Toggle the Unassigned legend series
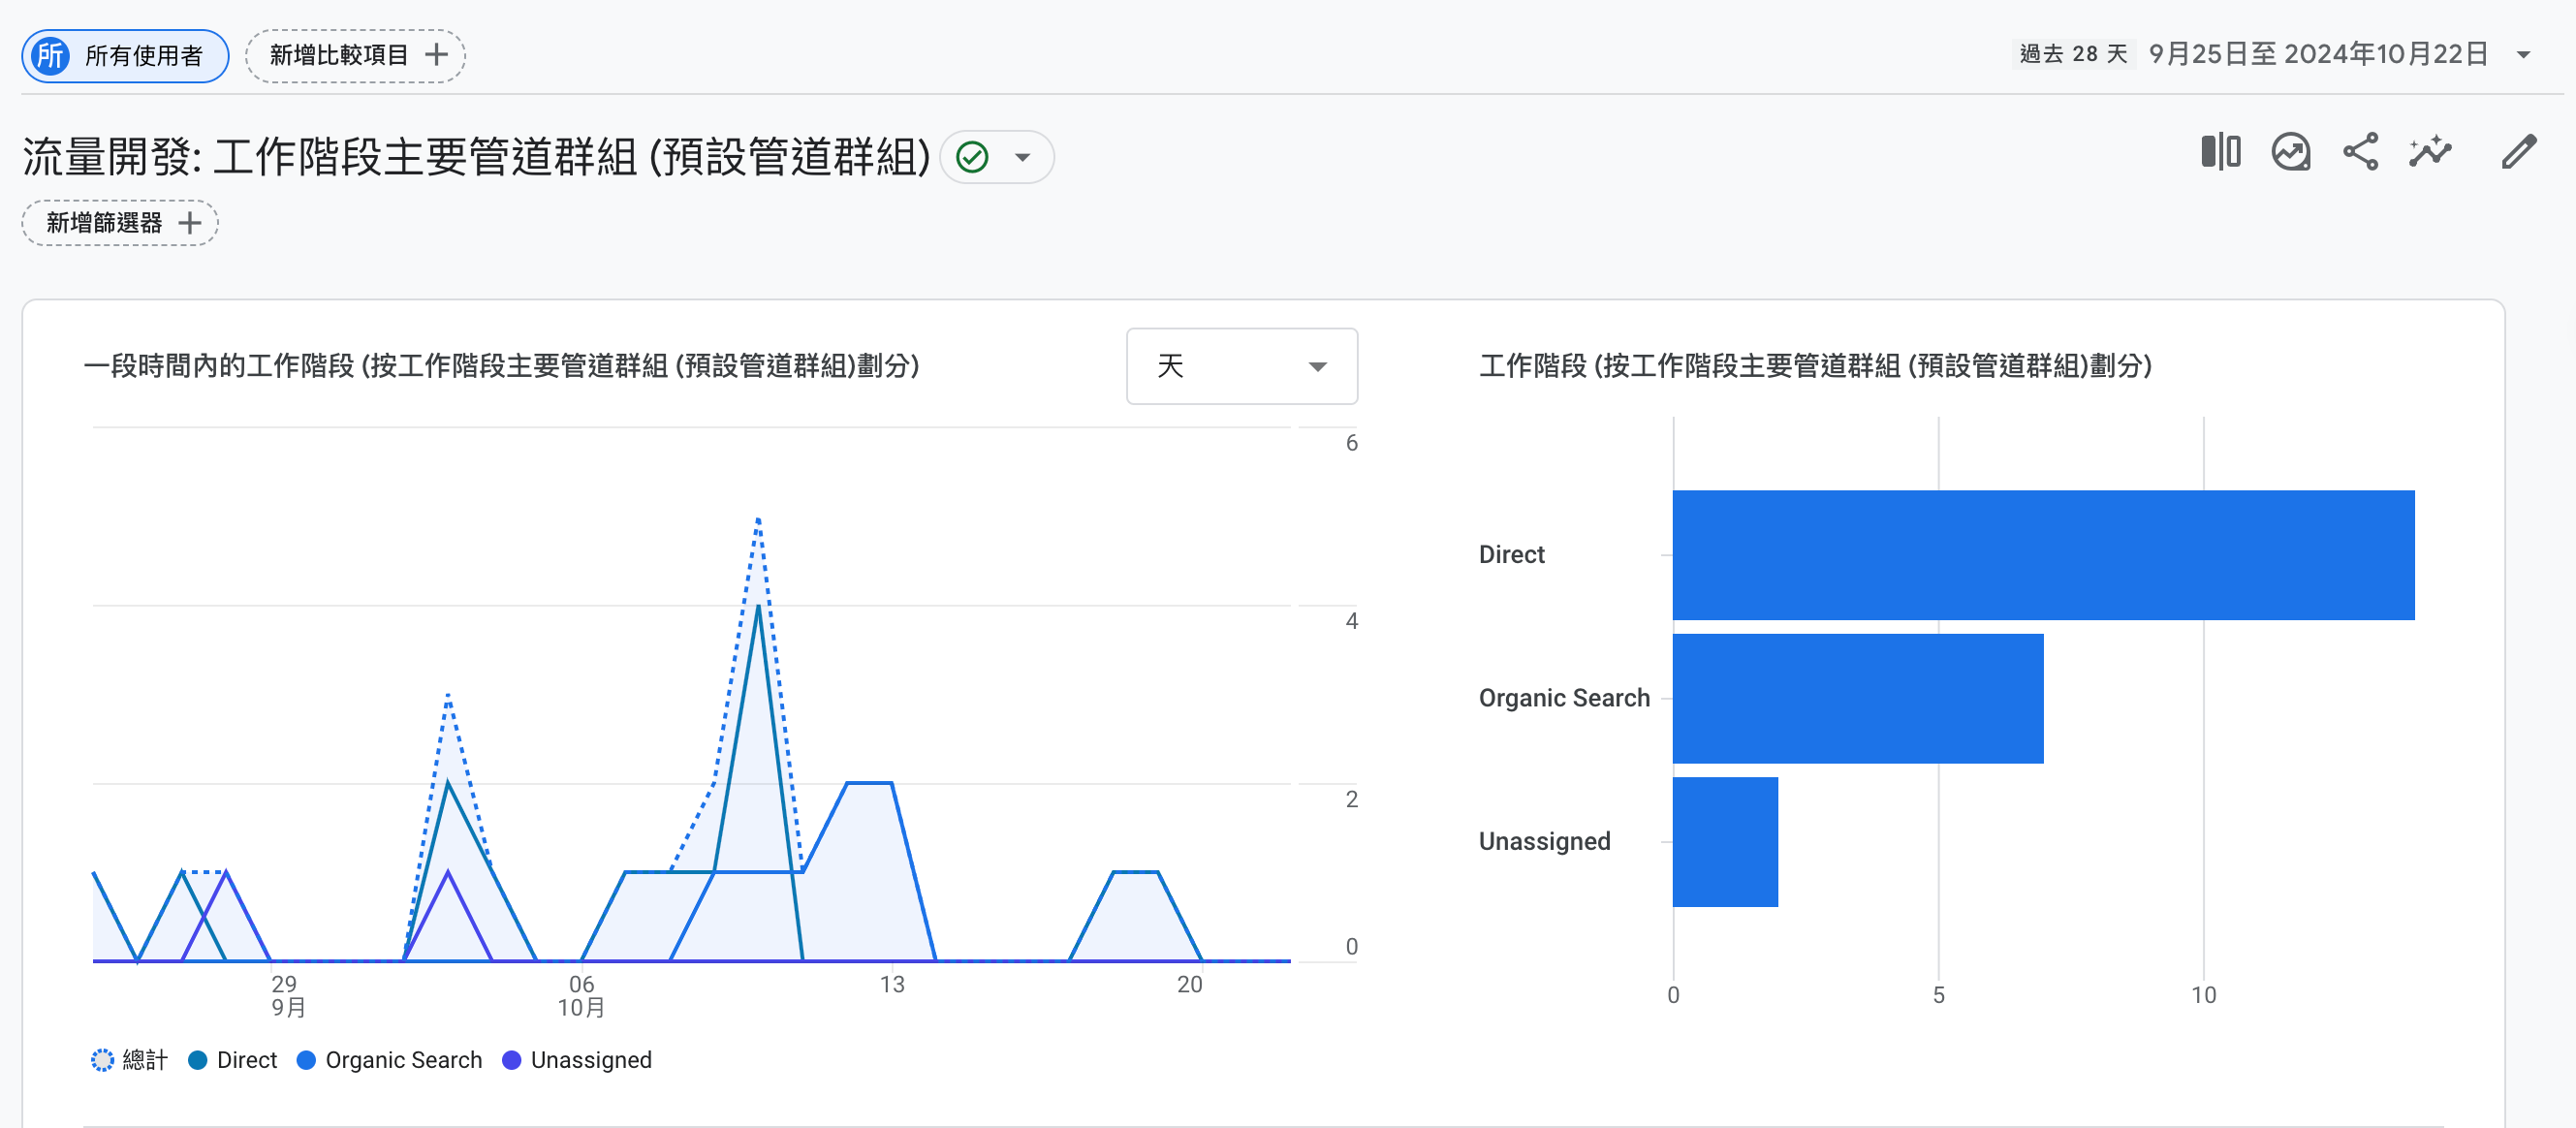Viewport: 2576px width, 1128px height. click(577, 1060)
